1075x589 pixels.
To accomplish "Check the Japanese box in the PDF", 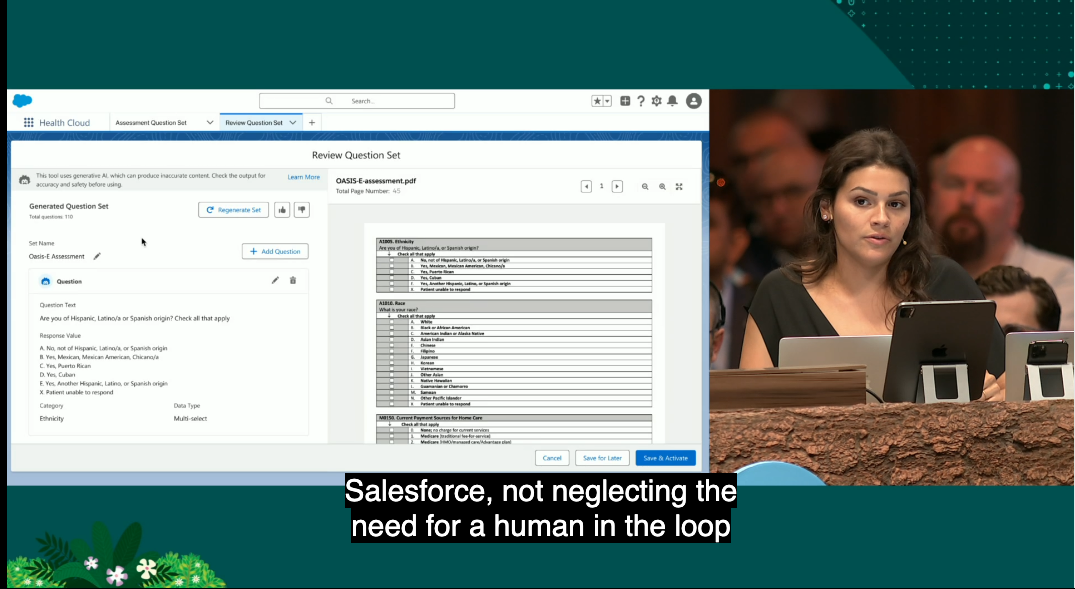I will click(x=392, y=357).
